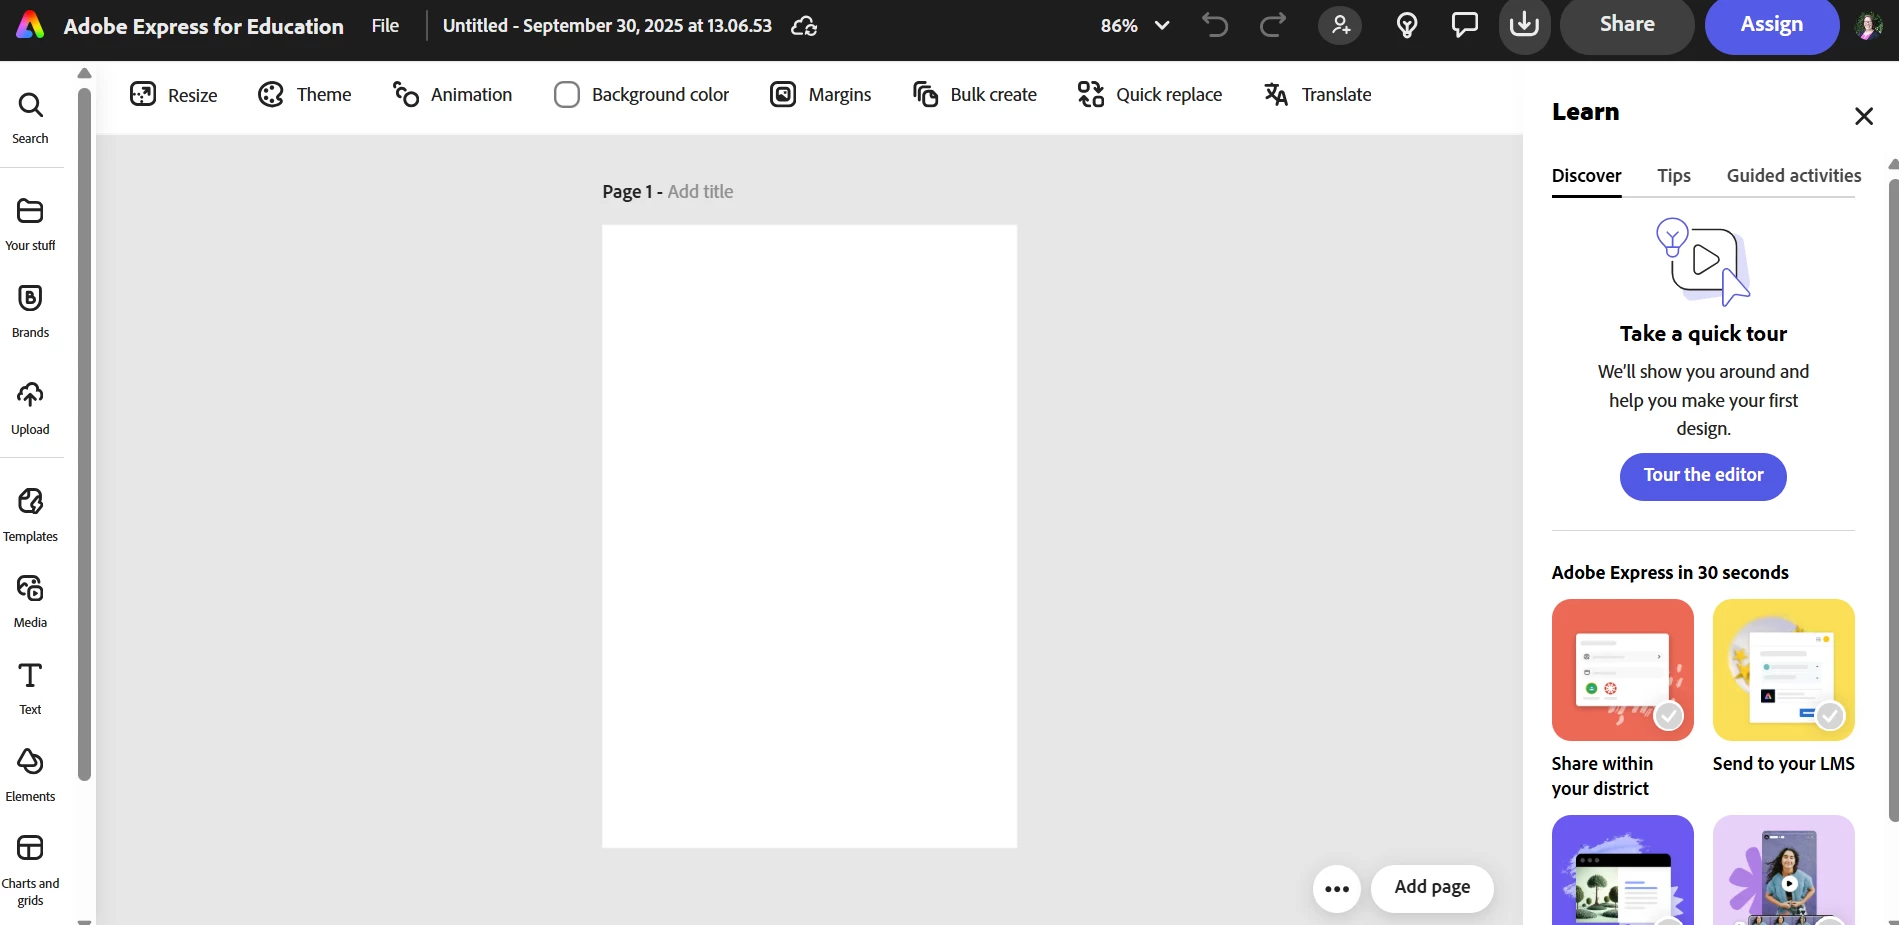Open the comments panel icon
The height and width of the screenshot is (925, 1899).
click(1465, 25)
